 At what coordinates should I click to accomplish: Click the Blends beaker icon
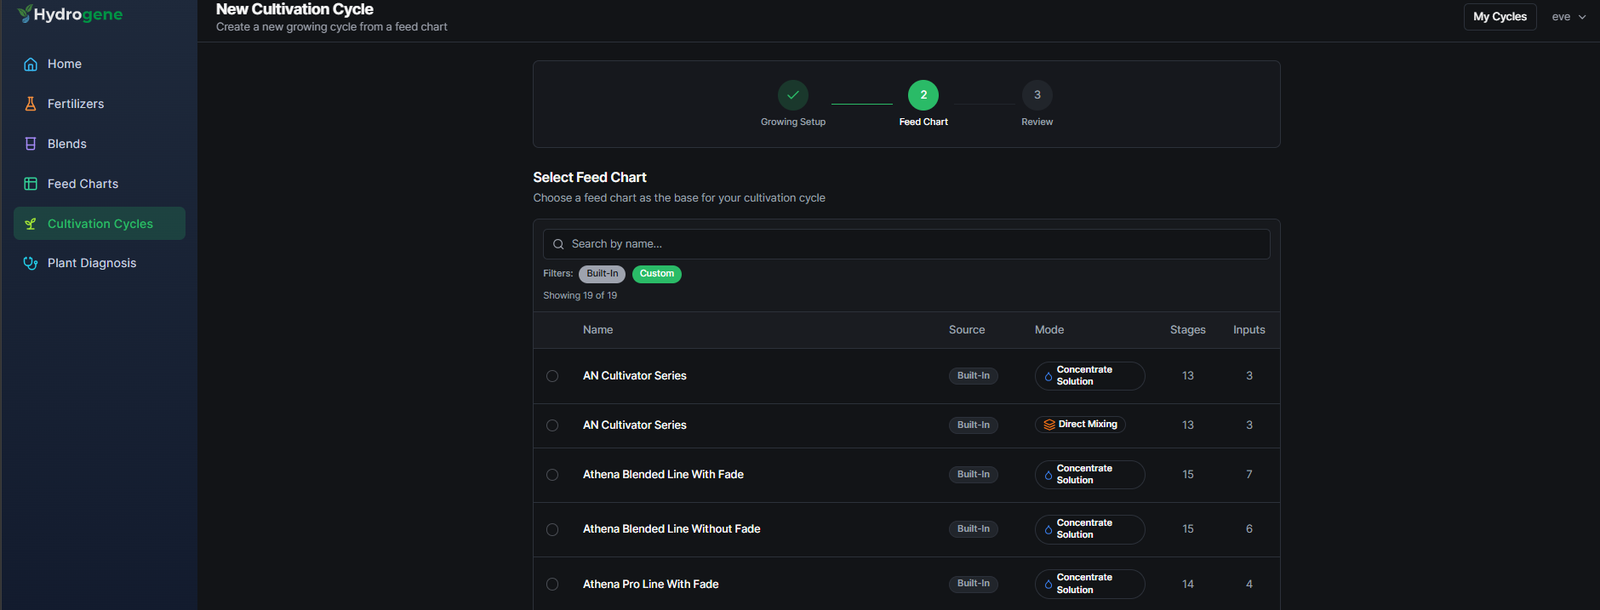click(31, 144)
